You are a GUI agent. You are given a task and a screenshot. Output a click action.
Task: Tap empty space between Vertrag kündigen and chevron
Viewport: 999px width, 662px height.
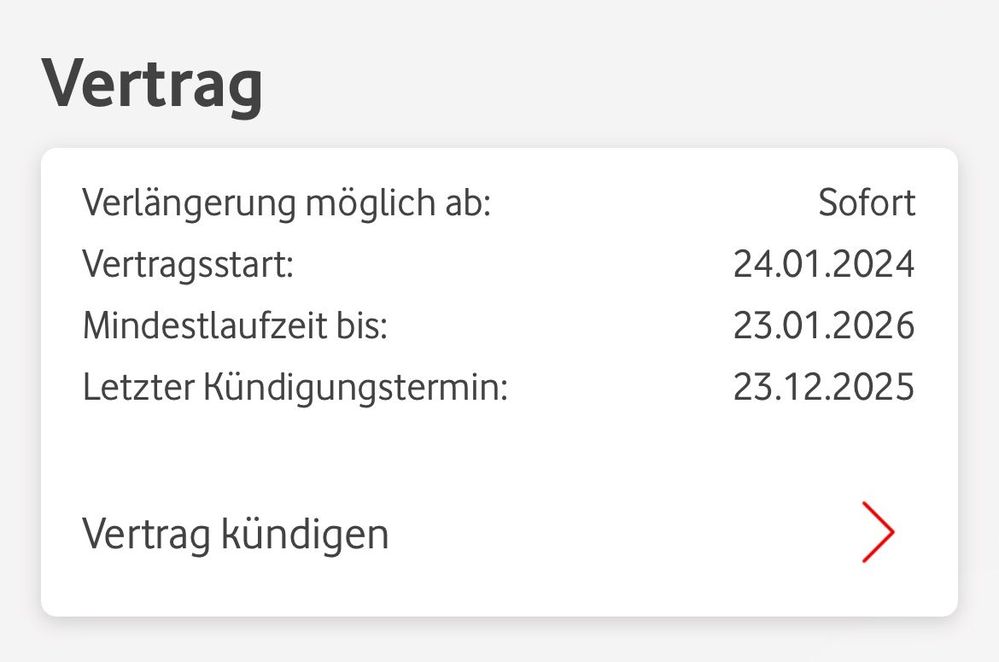pyautogui.click(x=620, y=534)
